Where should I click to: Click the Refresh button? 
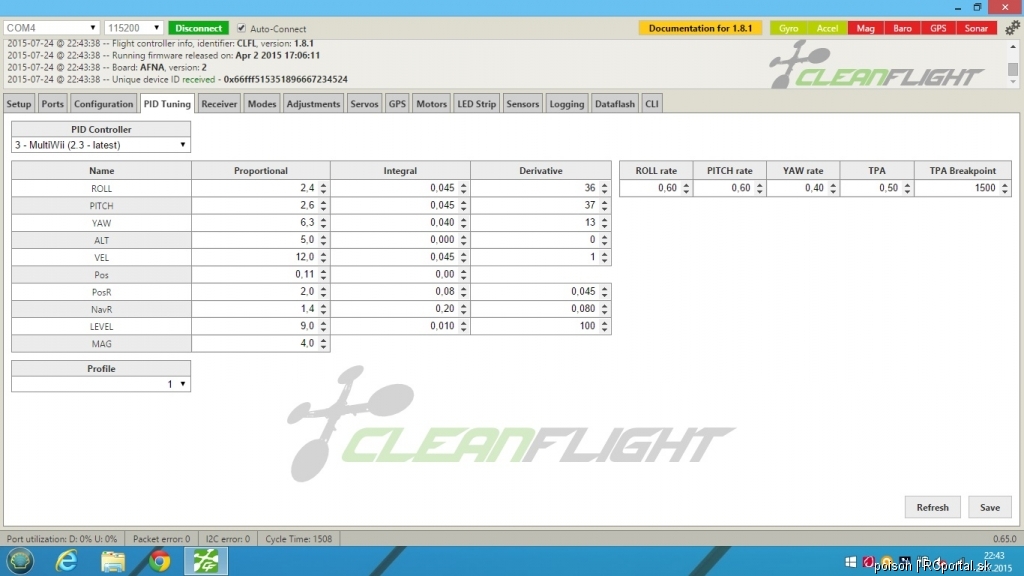point(932,507)
